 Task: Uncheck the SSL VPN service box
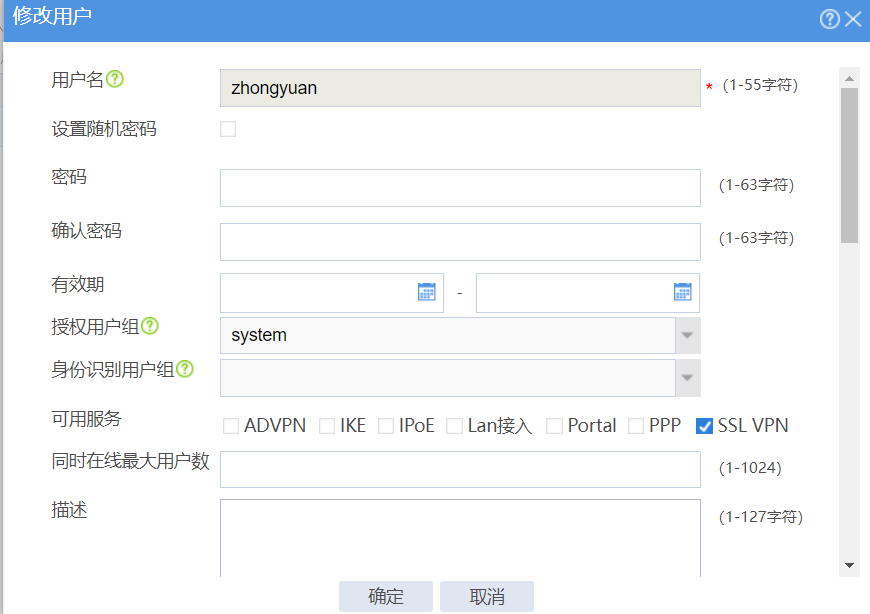(x=704, y=426)
